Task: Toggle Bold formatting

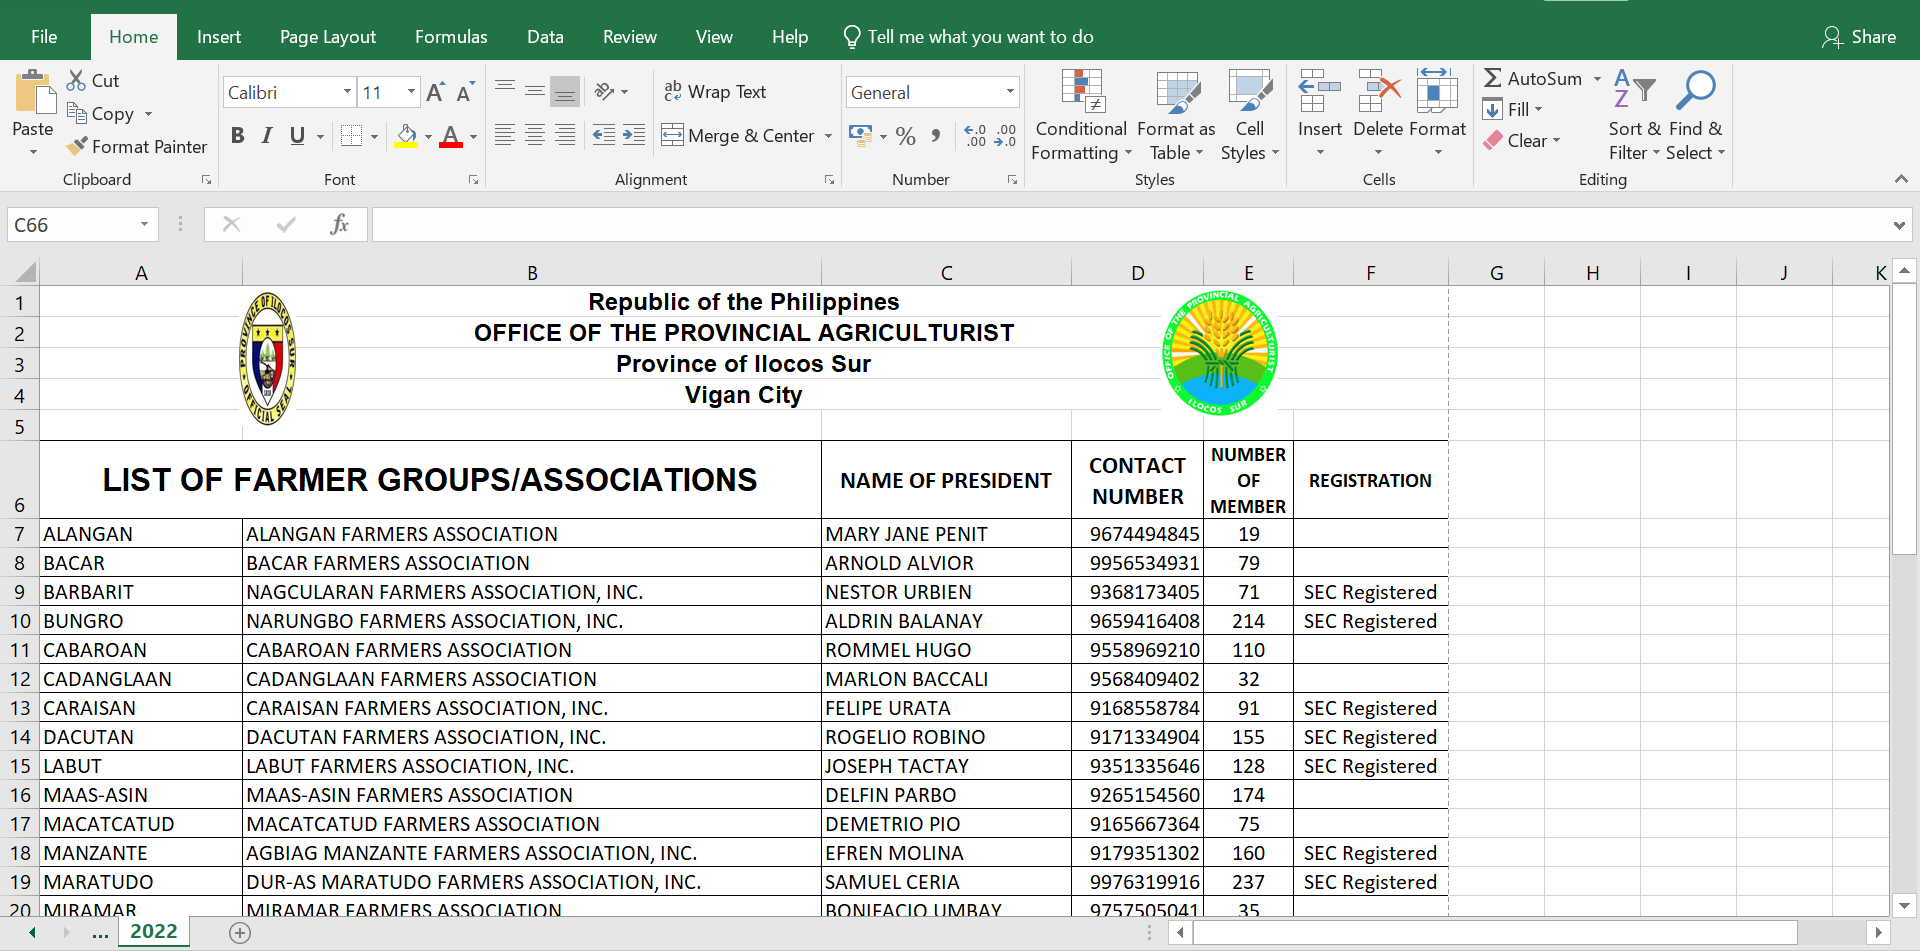Action: [238, 135]
